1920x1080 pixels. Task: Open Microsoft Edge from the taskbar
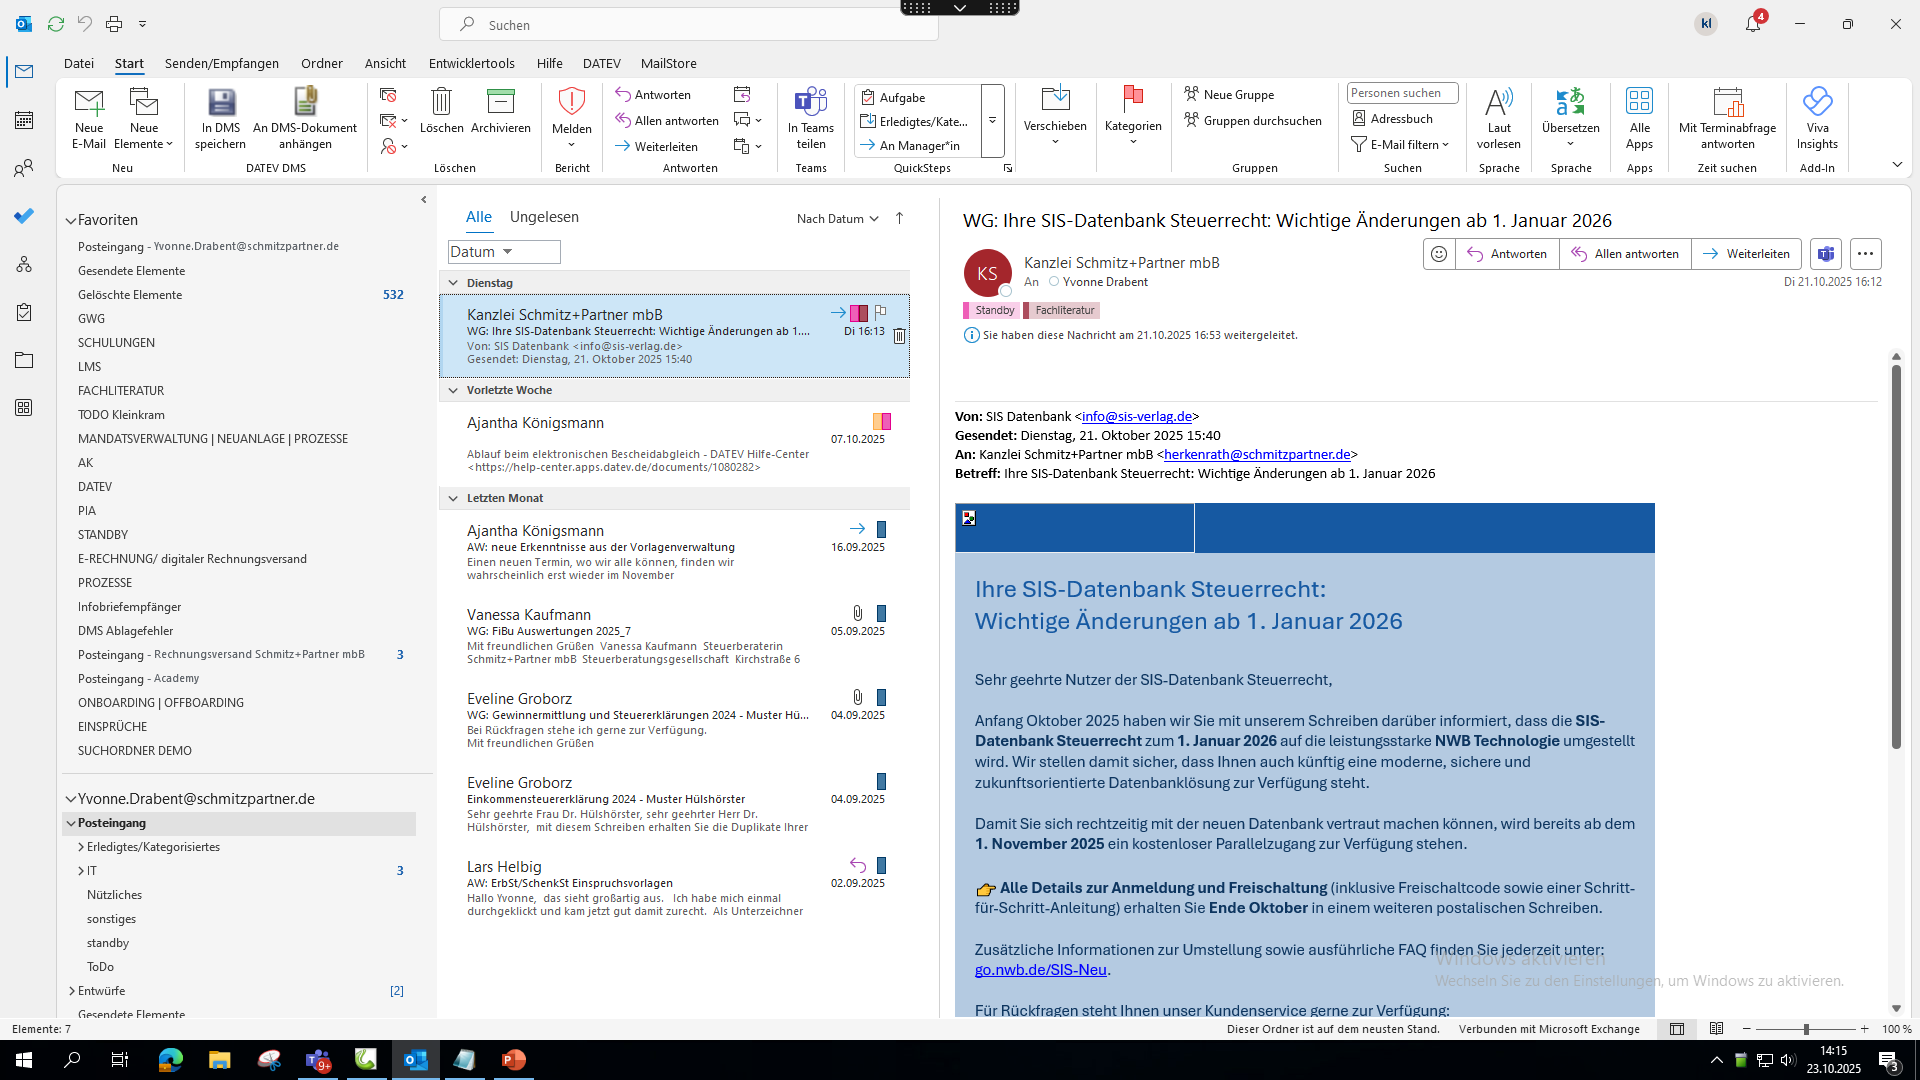click(171, 1060)
